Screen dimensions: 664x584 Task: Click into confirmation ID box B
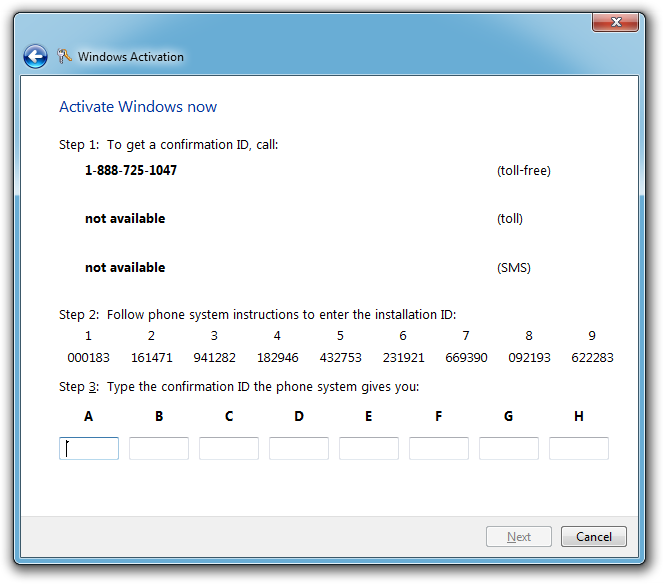[x=159, y=449]
